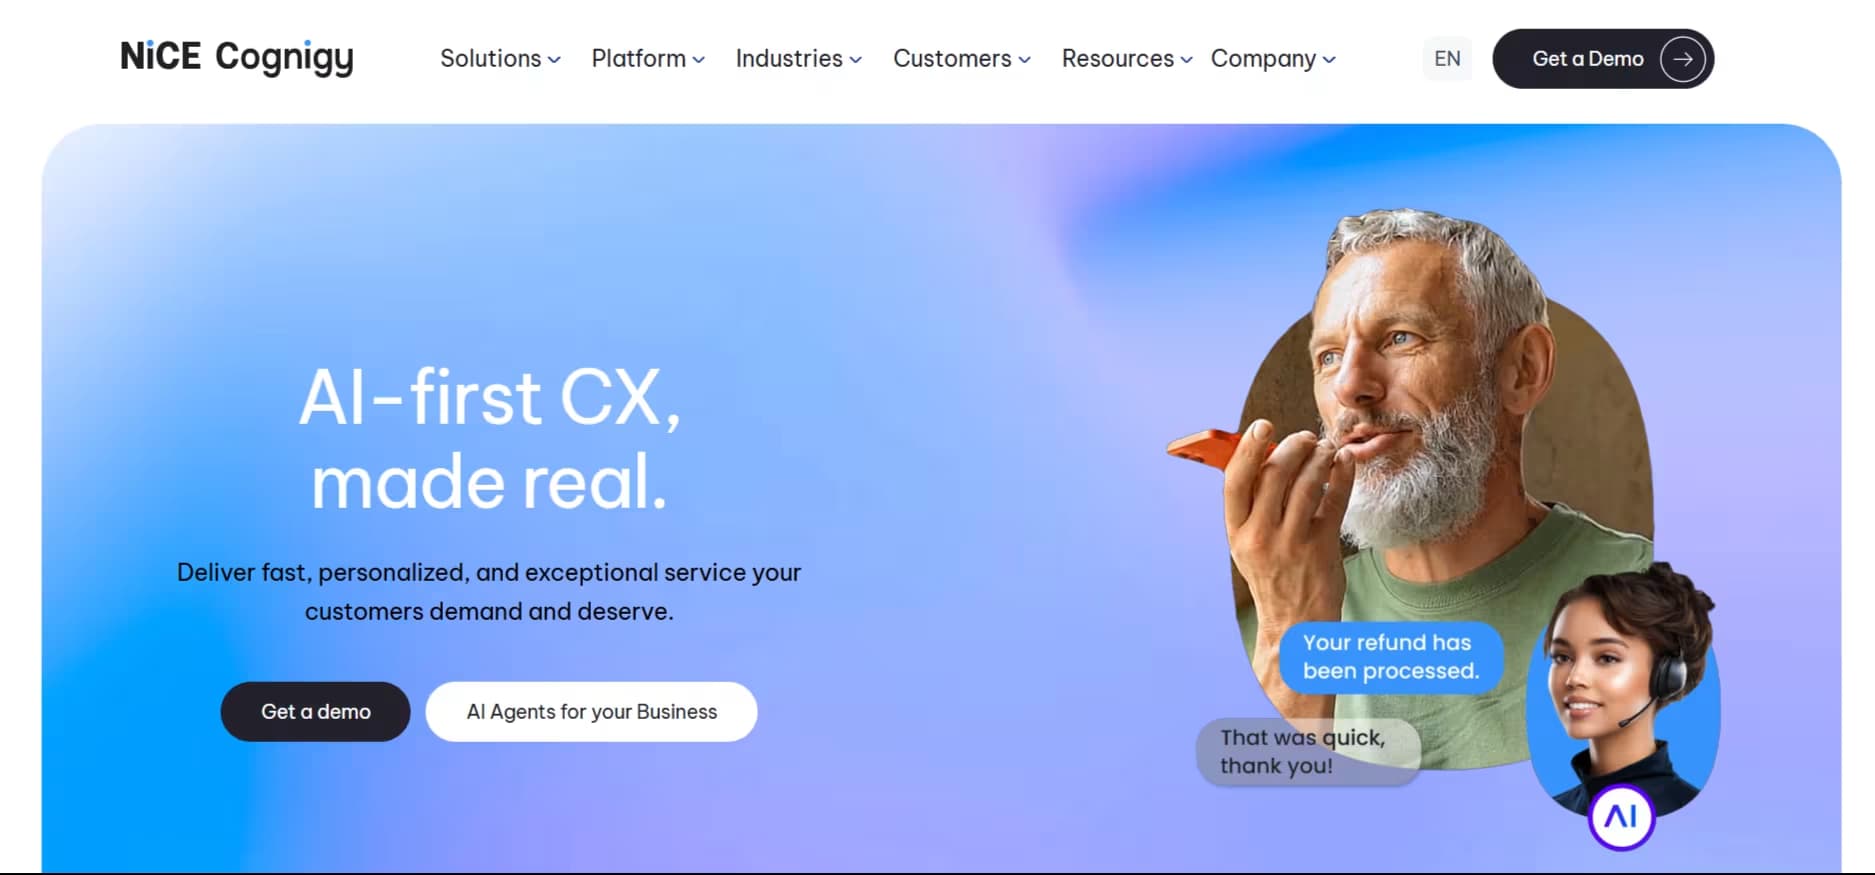Click the AI agent avatar with headset
1875x875 pixels.
[x=1623, y=688]
